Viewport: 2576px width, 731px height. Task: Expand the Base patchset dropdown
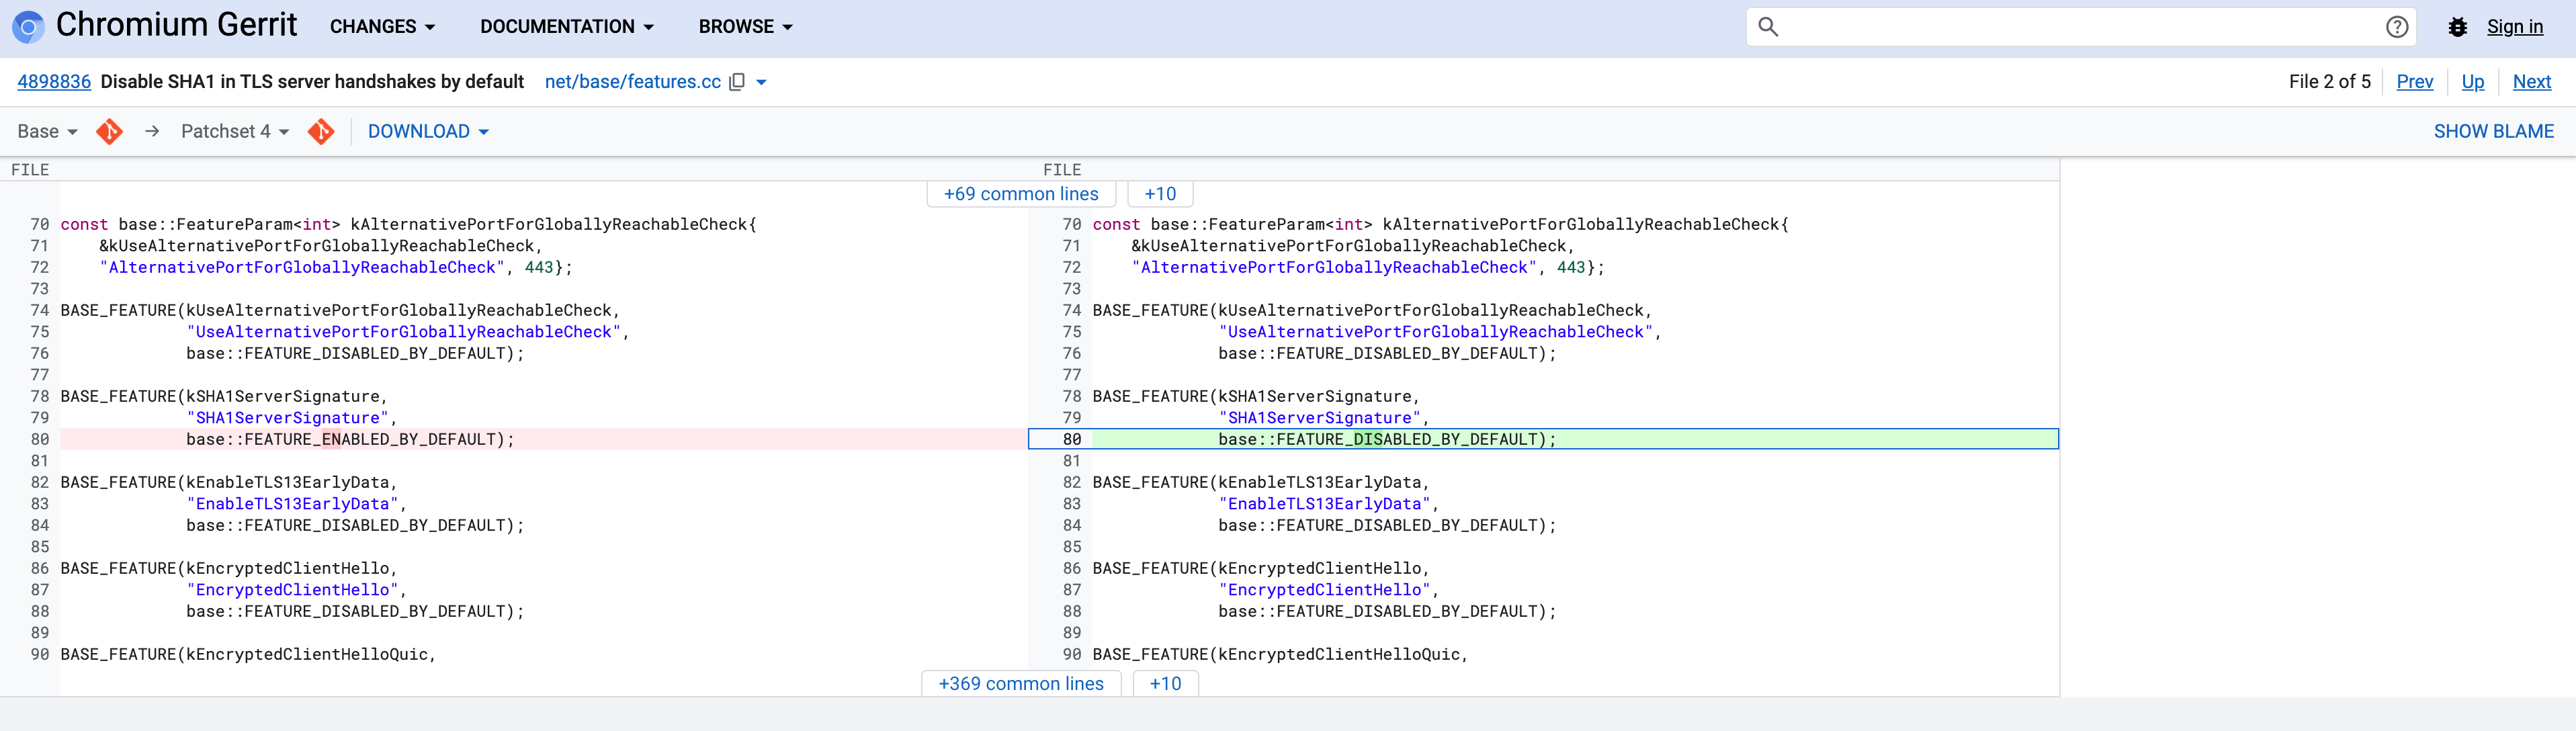click(x=47, y=131)
